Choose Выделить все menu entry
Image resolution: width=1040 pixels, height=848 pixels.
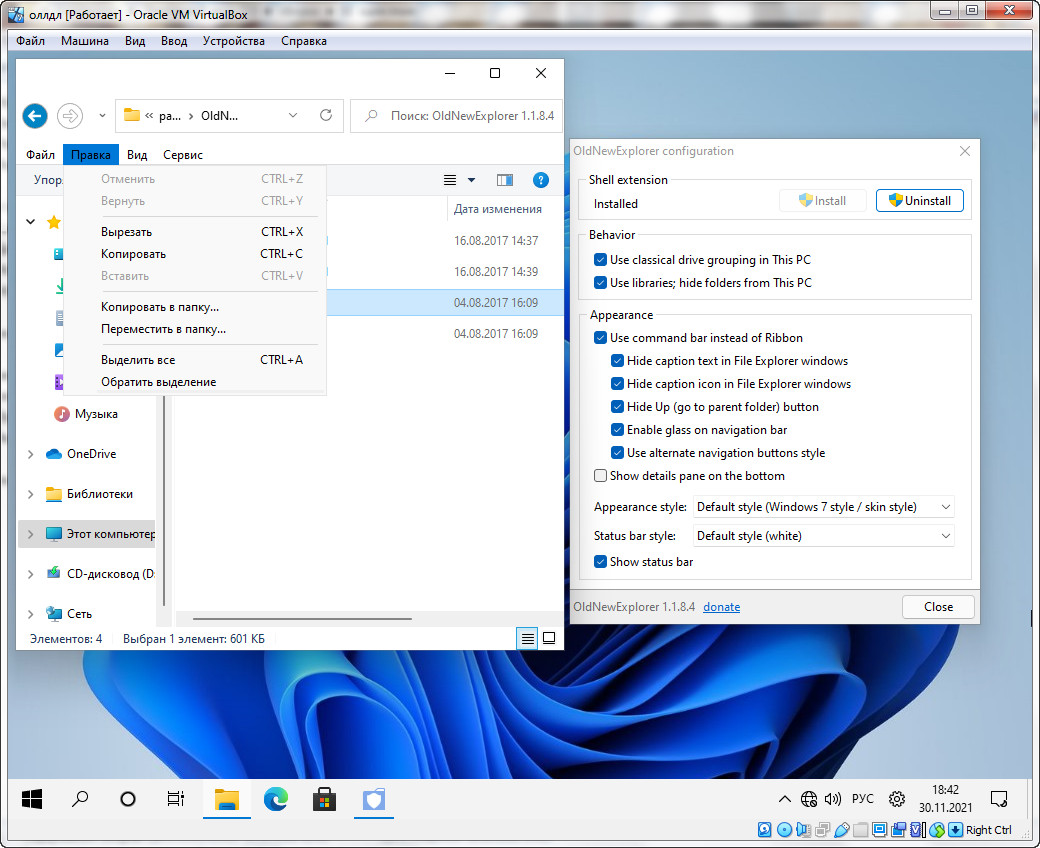click(x=194, y=360)
